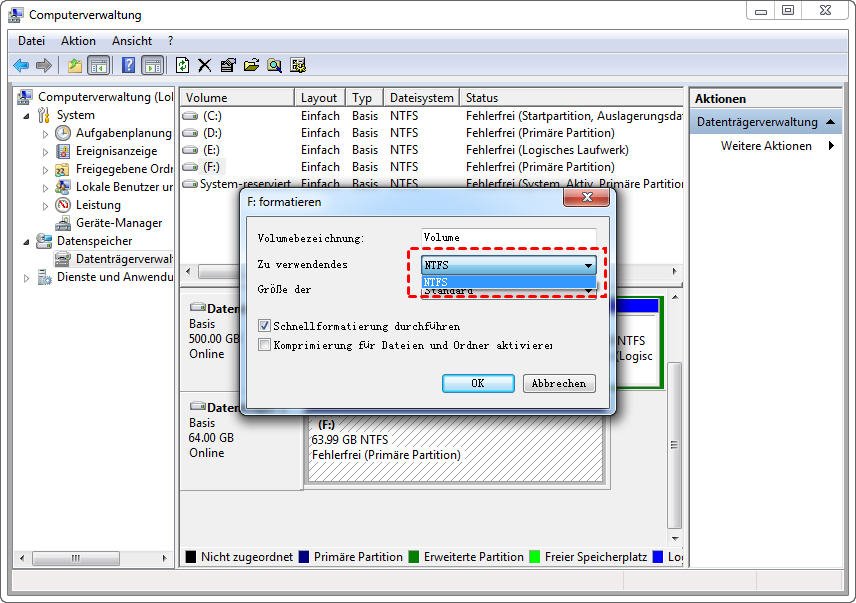856x603 pixels.
Task: Open the Datei menu
Action: point(31,41)
